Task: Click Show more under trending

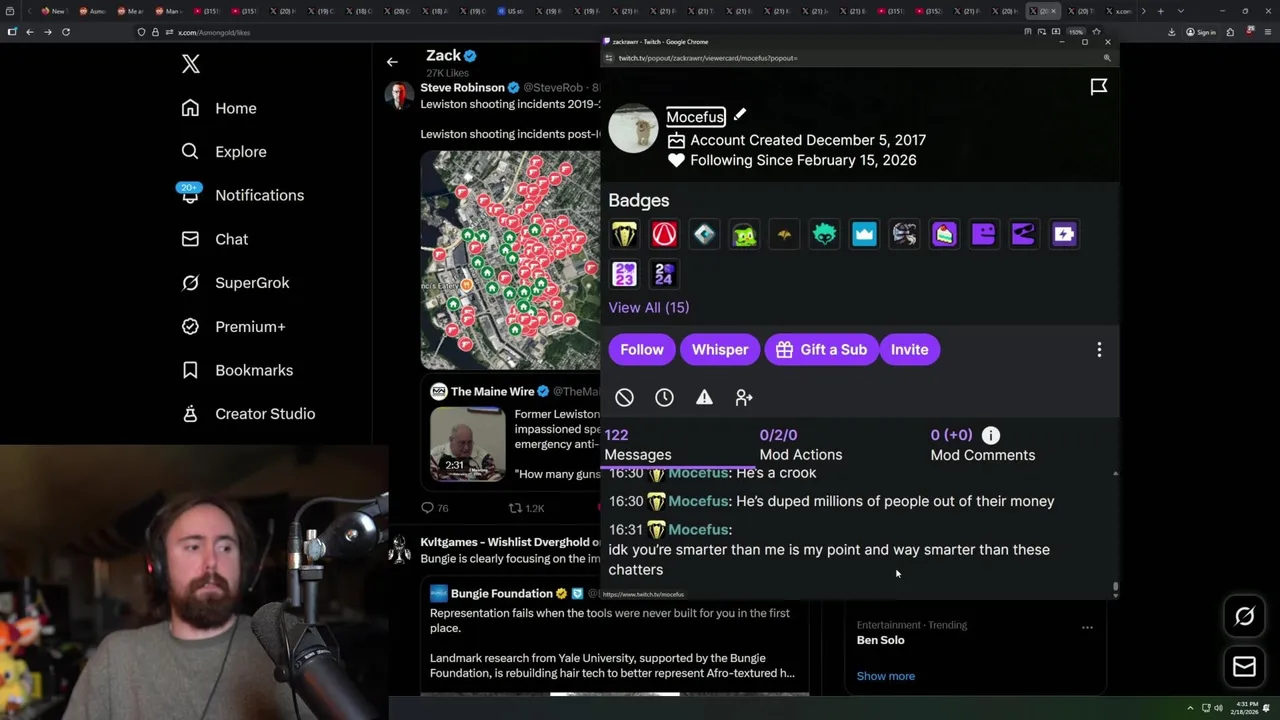Action: [885, 676]
